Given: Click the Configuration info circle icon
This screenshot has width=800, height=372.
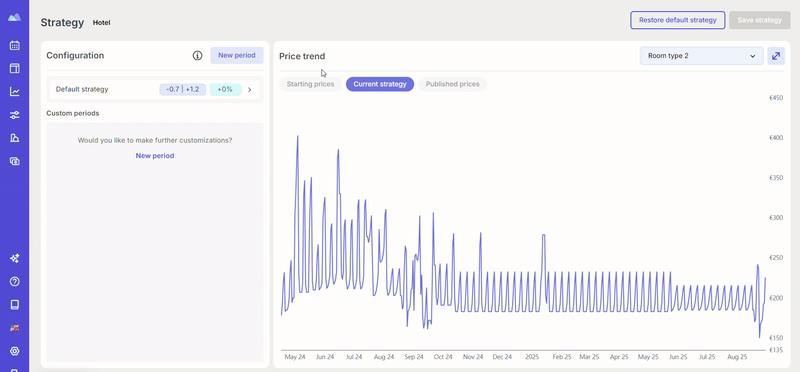Looking at the screenshot, I should [197, 56].
